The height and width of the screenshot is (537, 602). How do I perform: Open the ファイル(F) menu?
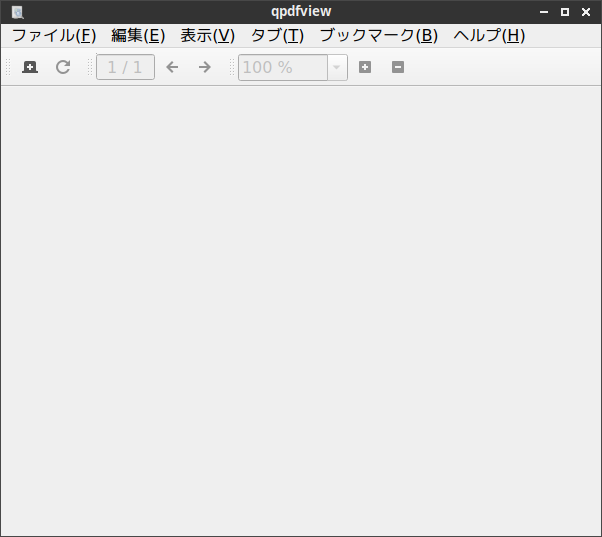coord(54,36)
